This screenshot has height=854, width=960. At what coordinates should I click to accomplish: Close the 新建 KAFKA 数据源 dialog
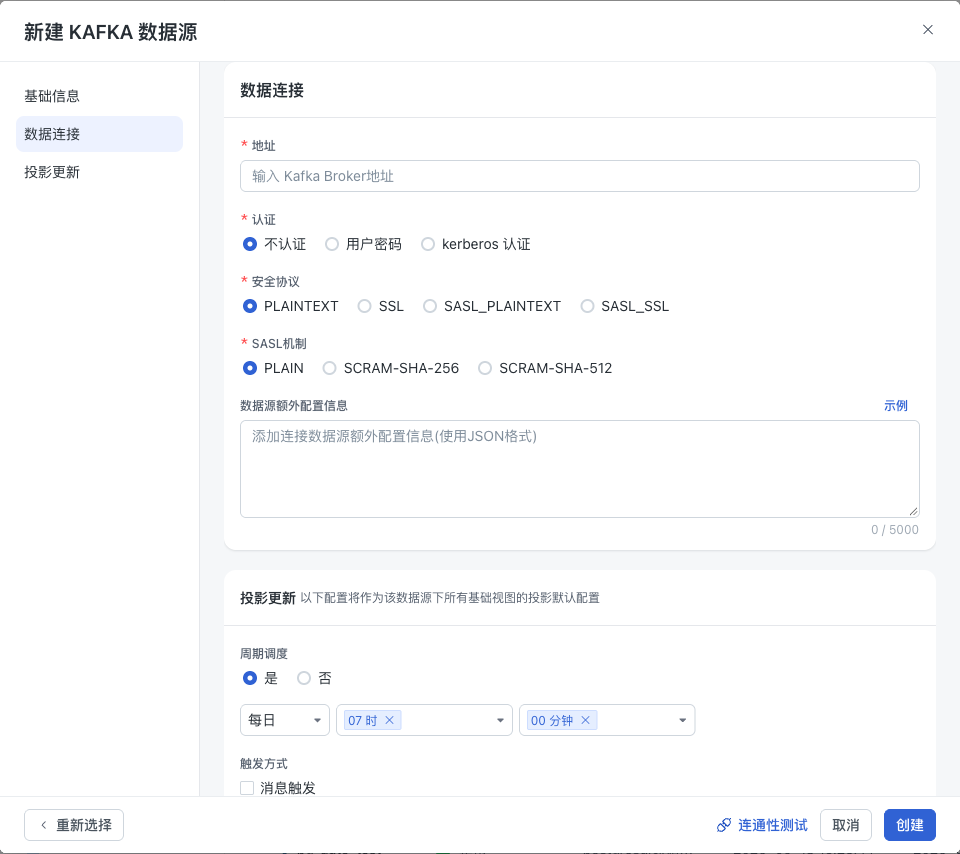pos(928,30)
